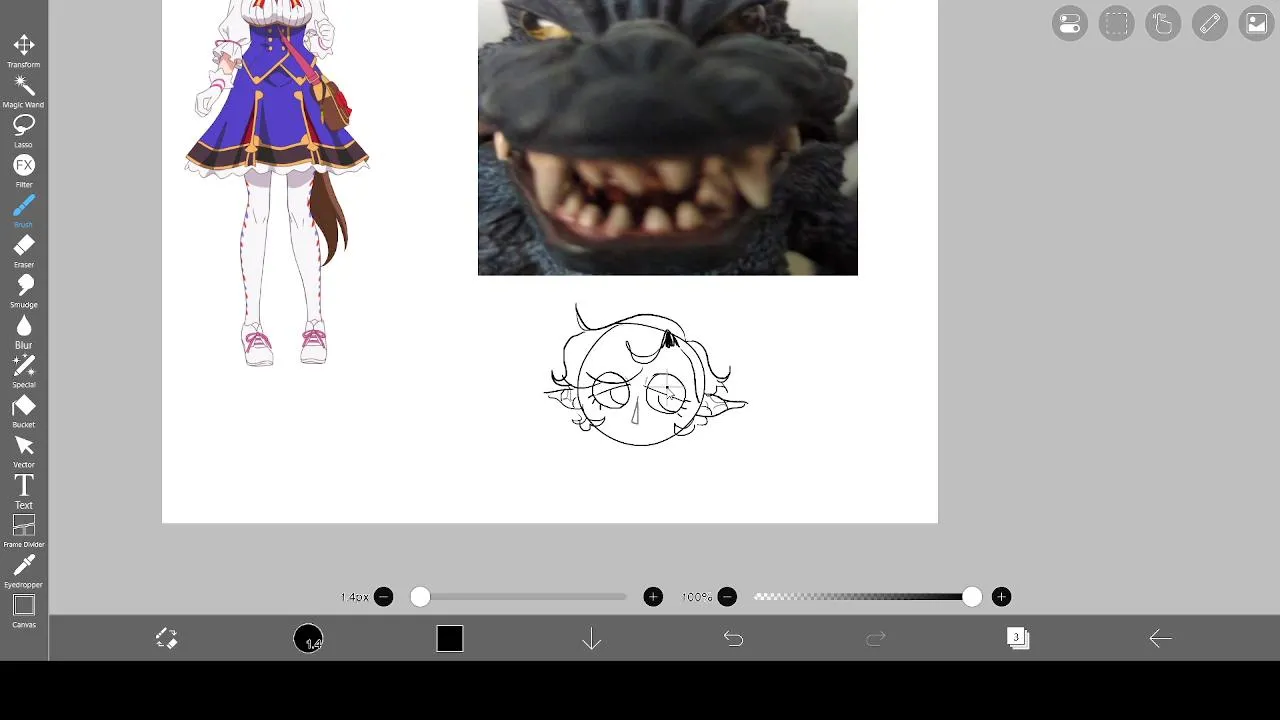
Task: Increase opacity with plus button
Action: [1001, 597]
